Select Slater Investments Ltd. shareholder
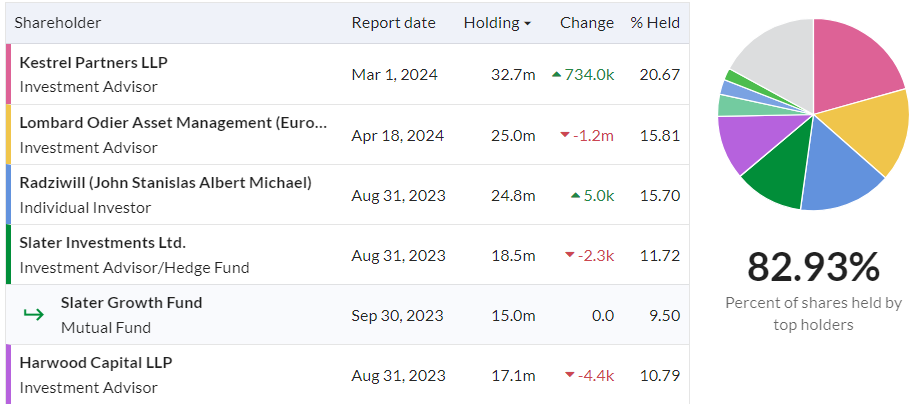The width and height of the screenshot is (919, 404). 103,242
